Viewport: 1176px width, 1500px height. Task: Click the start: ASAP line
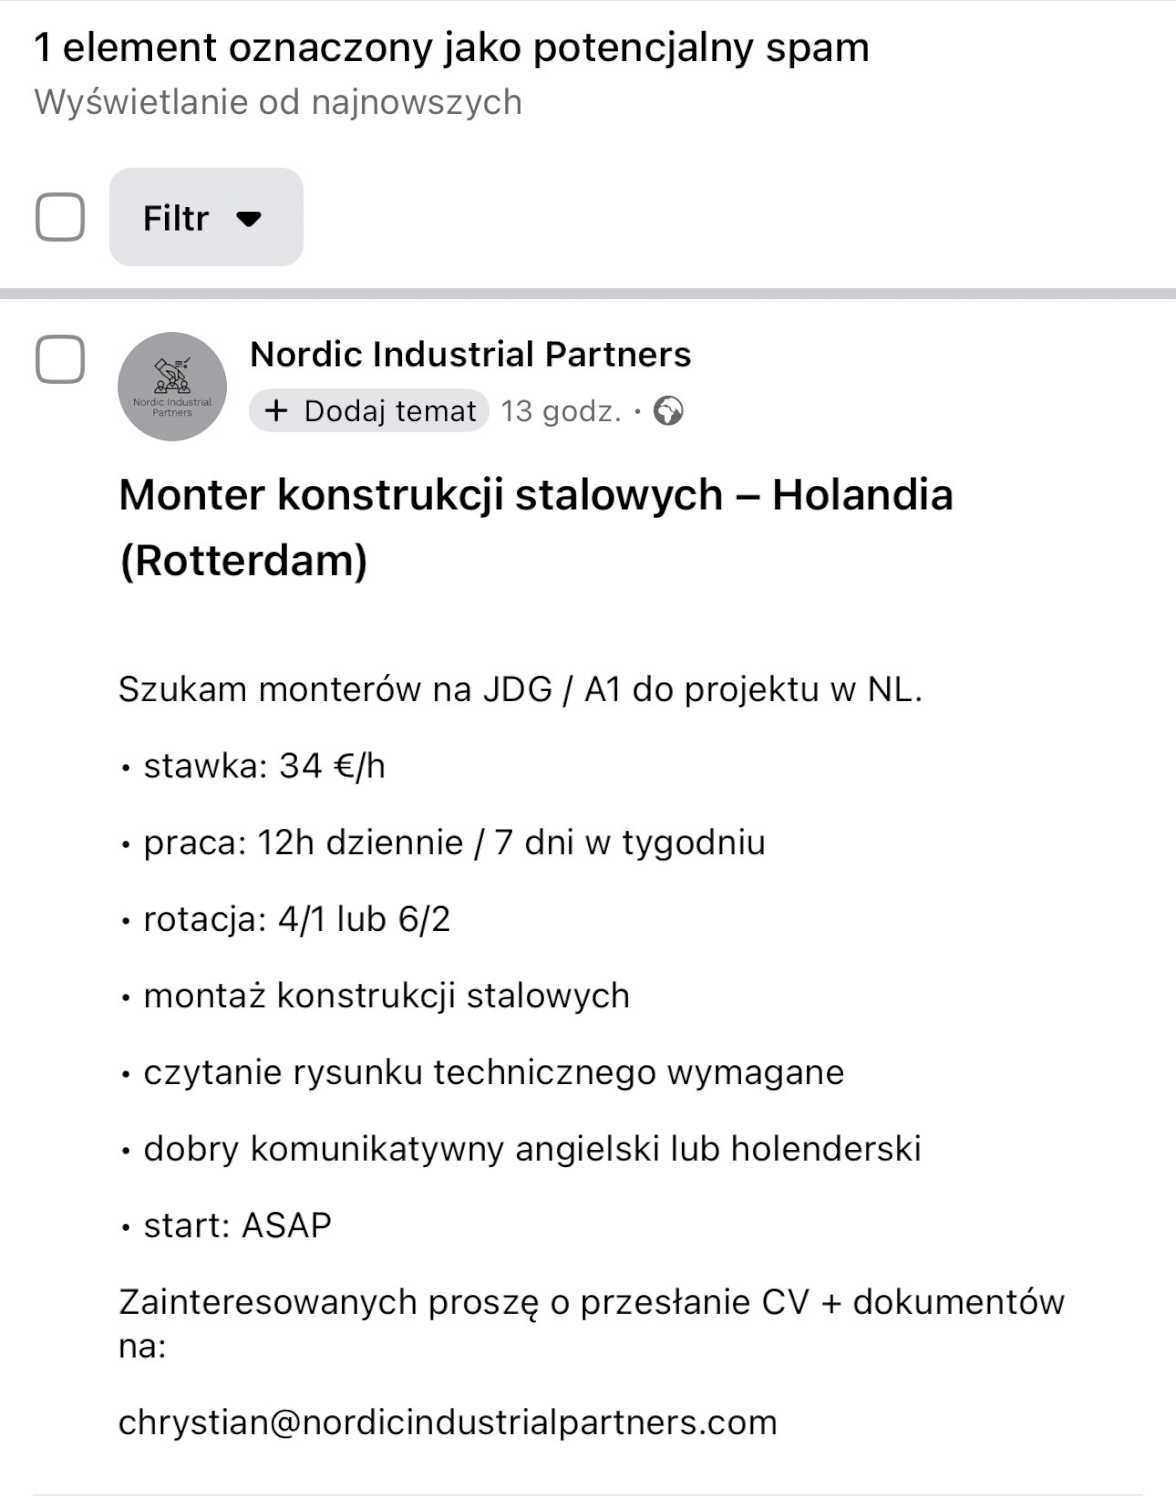point(237,1225)
